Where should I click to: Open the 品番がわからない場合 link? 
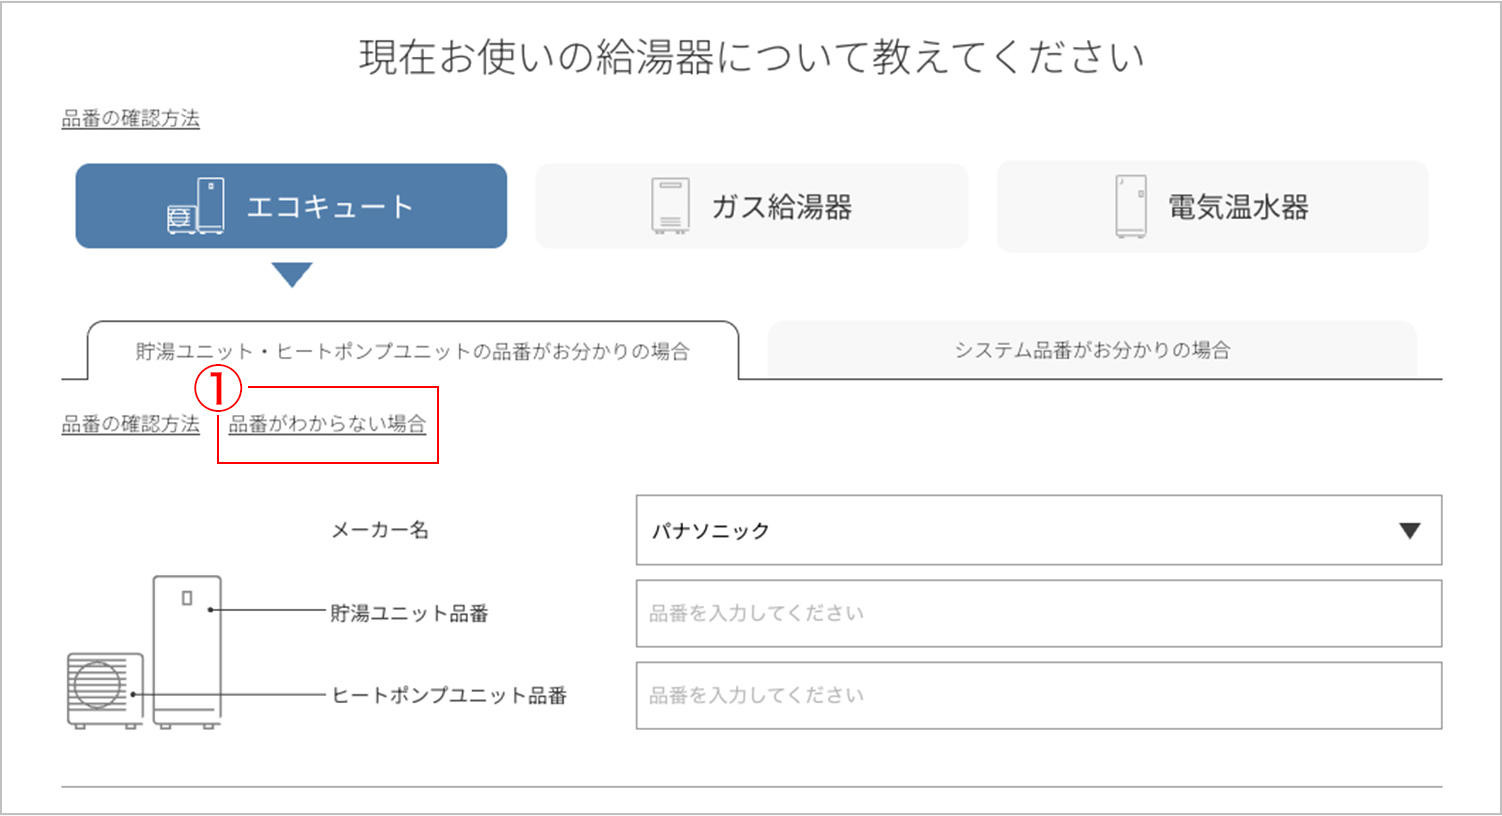[327, 424]
